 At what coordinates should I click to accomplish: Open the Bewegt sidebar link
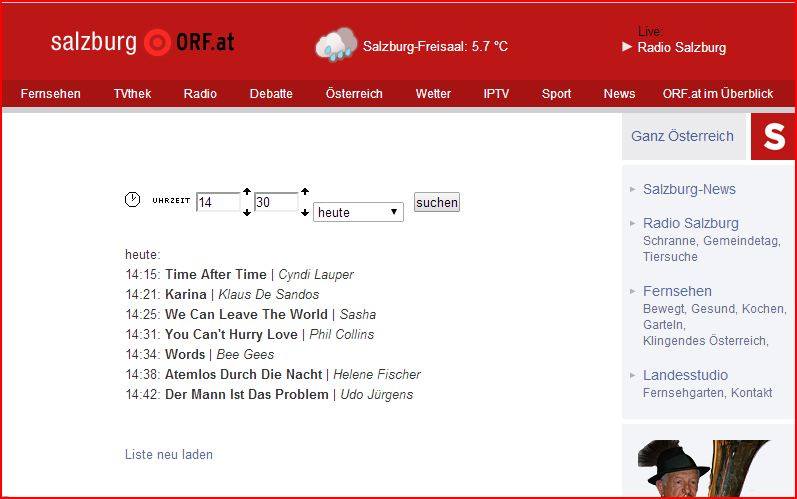[665, 309]
